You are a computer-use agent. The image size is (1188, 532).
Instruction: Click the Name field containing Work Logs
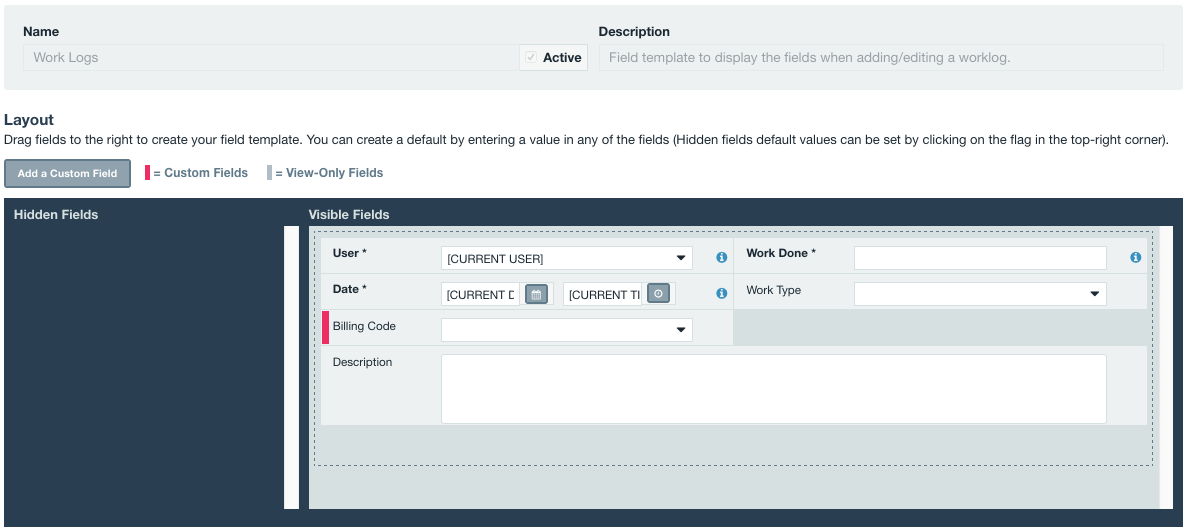271,58
